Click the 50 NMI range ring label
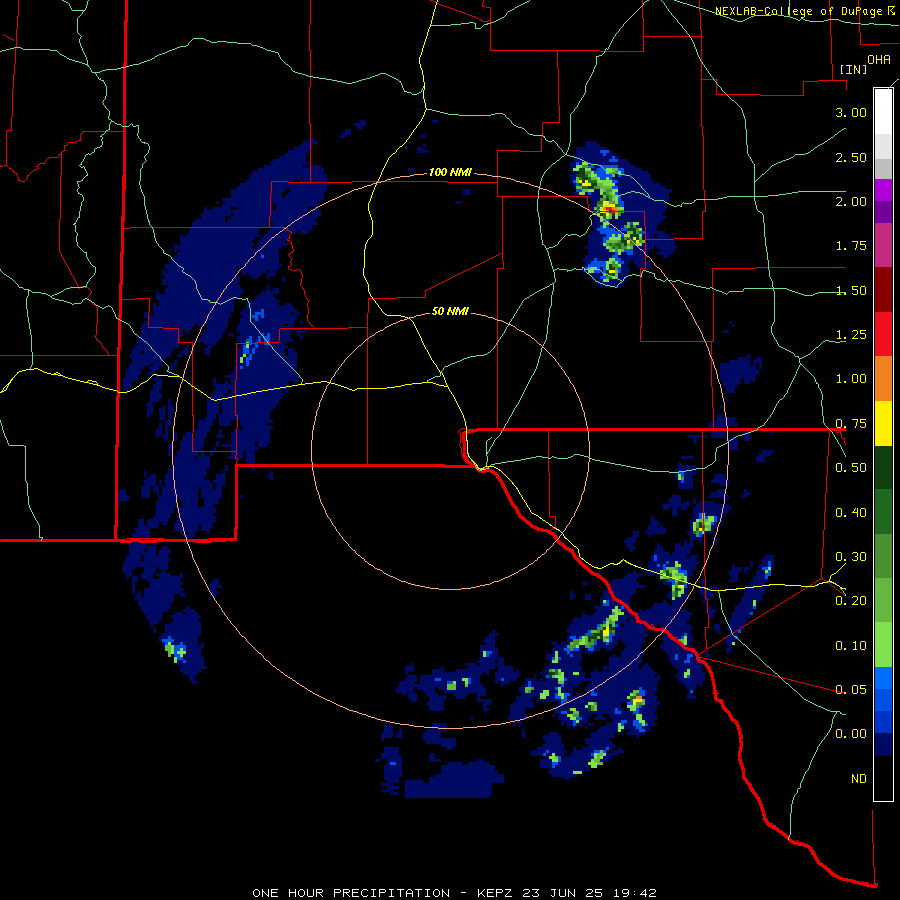Image resolution: width=900 pixels, height=900 pixels. (450, 311)
